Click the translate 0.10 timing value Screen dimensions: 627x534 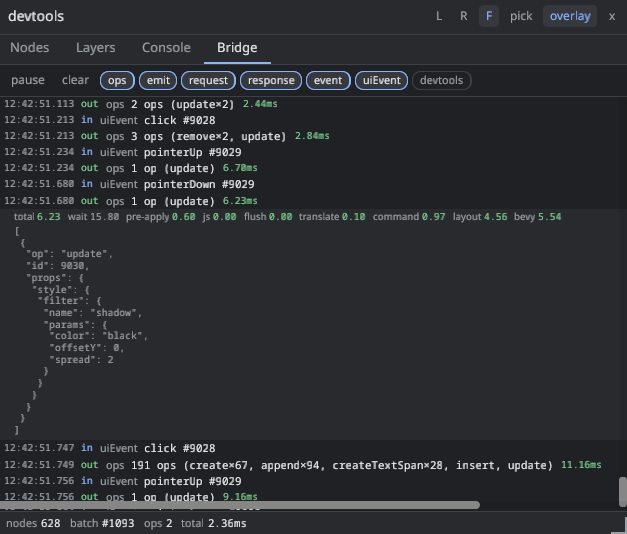point(332,217)
